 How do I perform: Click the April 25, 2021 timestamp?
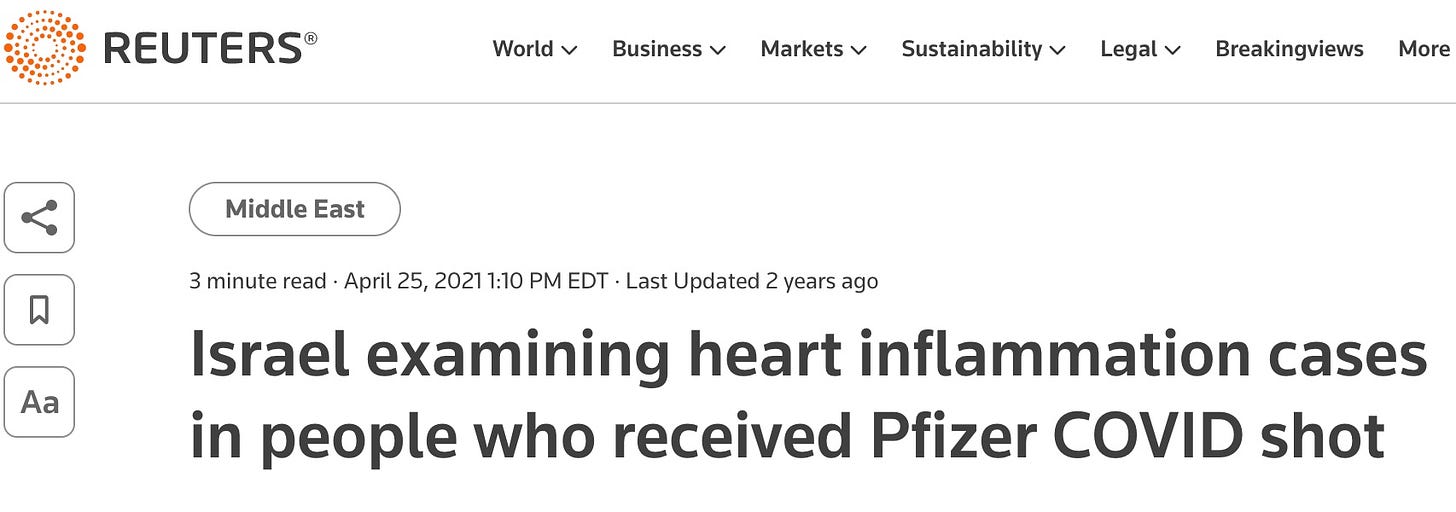(x=476, y=281)
